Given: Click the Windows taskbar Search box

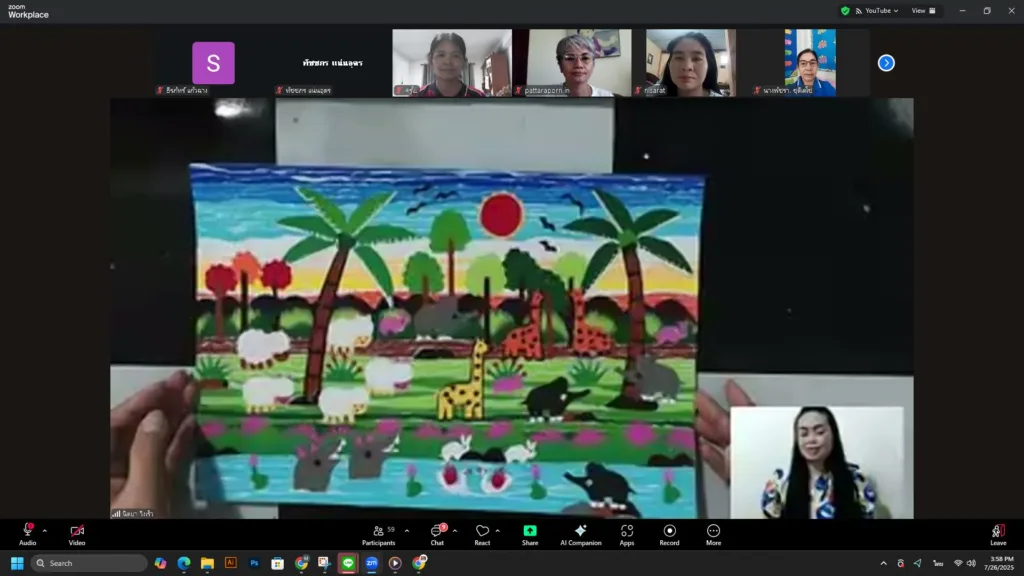Looking at the screenshot, I should [90, 563].
